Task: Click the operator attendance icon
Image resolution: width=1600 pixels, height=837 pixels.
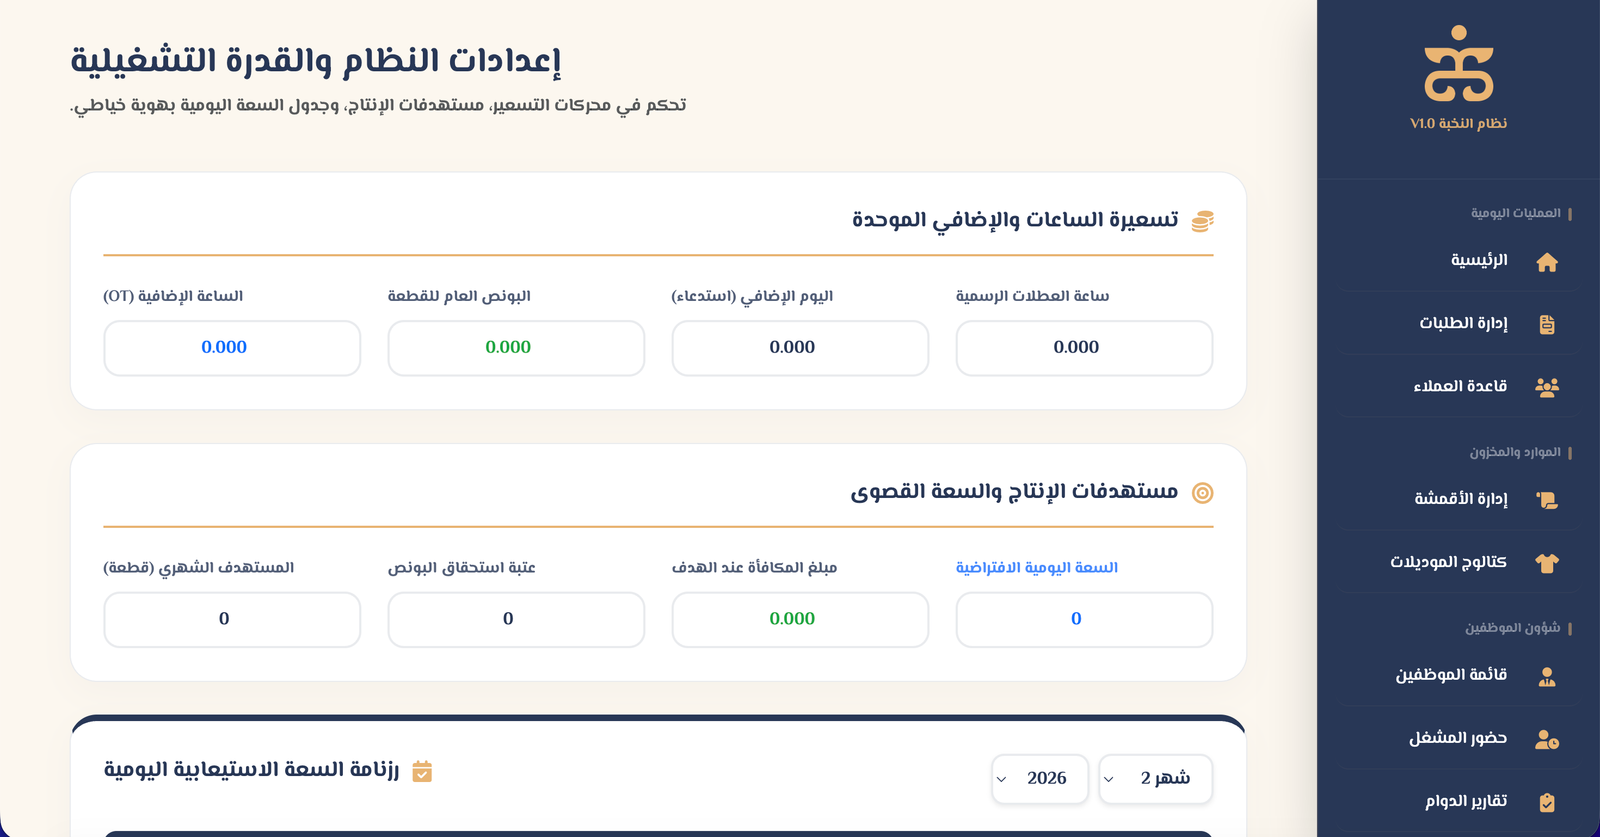Action: 1547,740
